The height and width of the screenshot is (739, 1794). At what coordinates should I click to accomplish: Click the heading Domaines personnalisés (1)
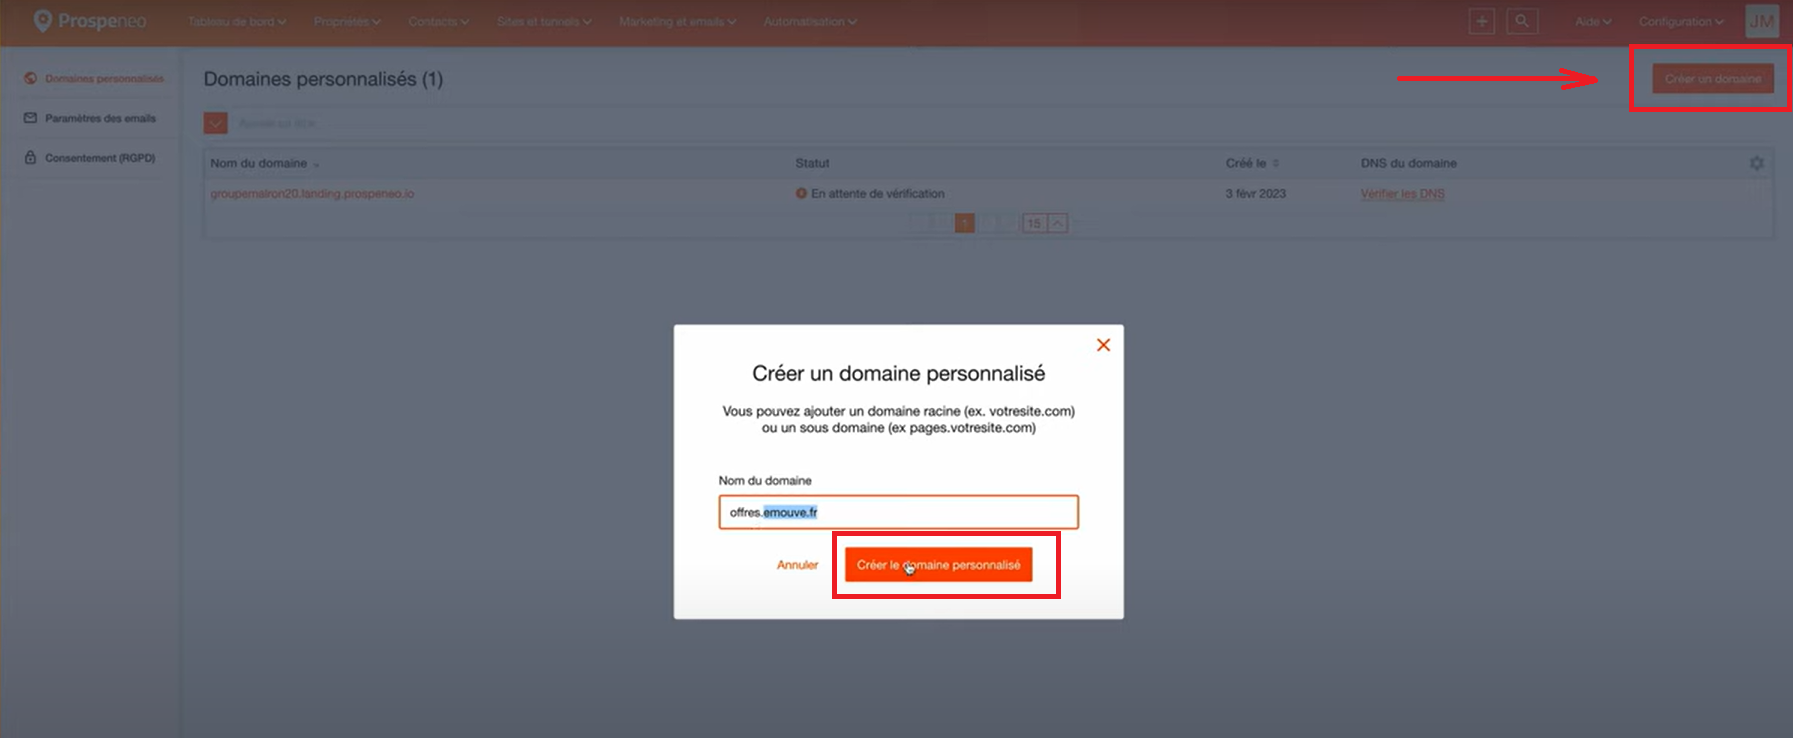coord(323,79)
